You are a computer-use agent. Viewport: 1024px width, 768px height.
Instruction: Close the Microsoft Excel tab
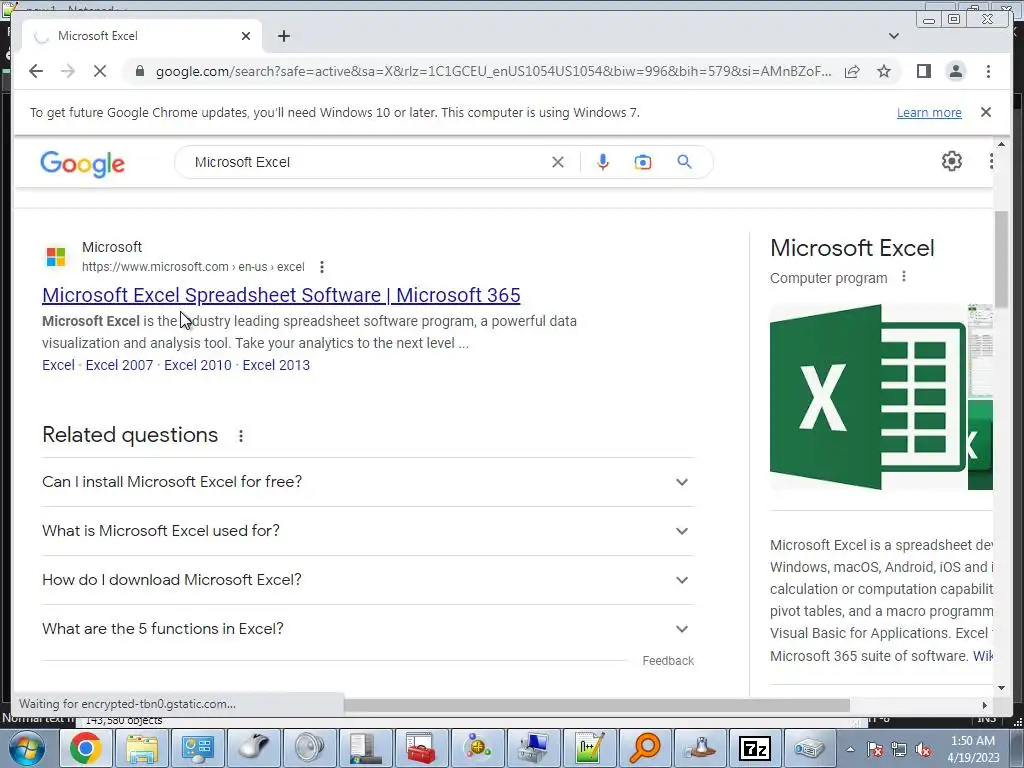246,36
